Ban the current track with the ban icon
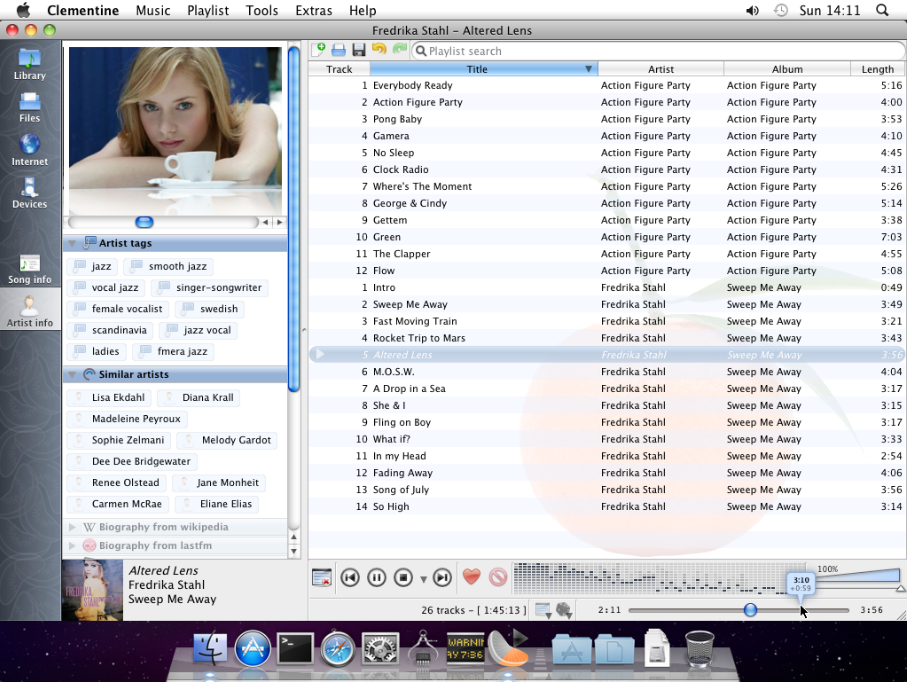Screen dimensions: 907x682 (497, 577)
